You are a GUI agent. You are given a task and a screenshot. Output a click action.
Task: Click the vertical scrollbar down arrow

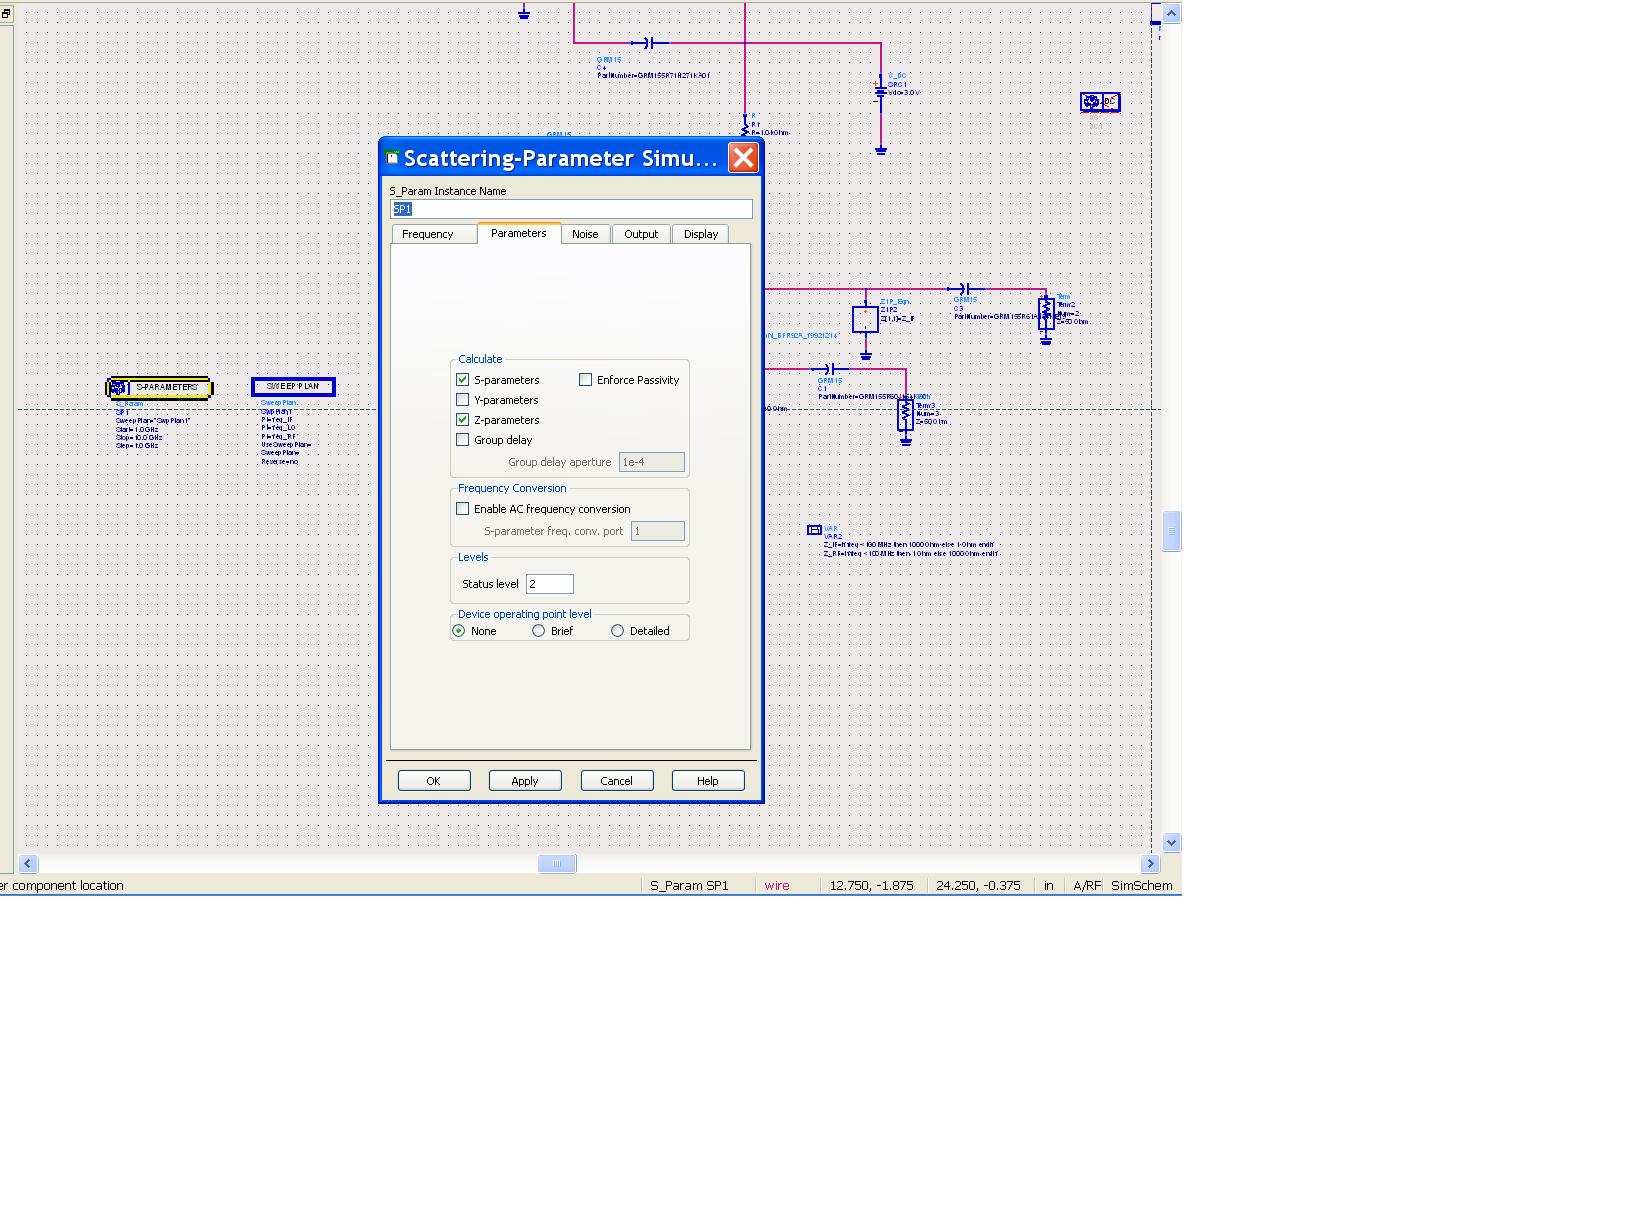(1171, 842)
